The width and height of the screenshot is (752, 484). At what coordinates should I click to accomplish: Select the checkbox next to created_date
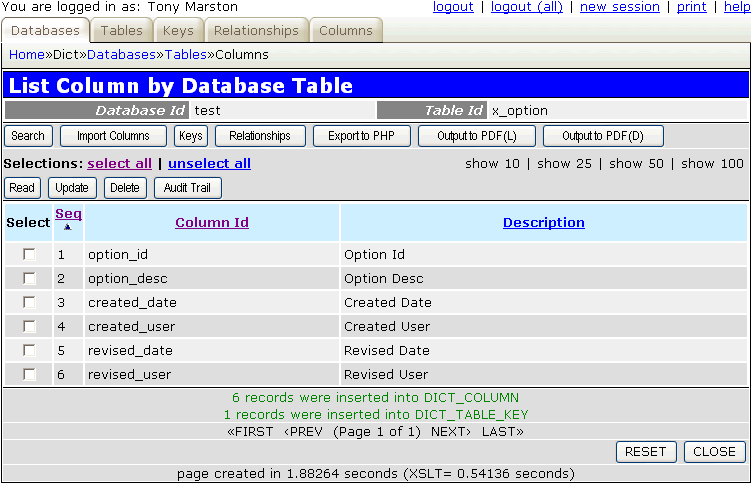pyautogui.click(x=29, y=303)
